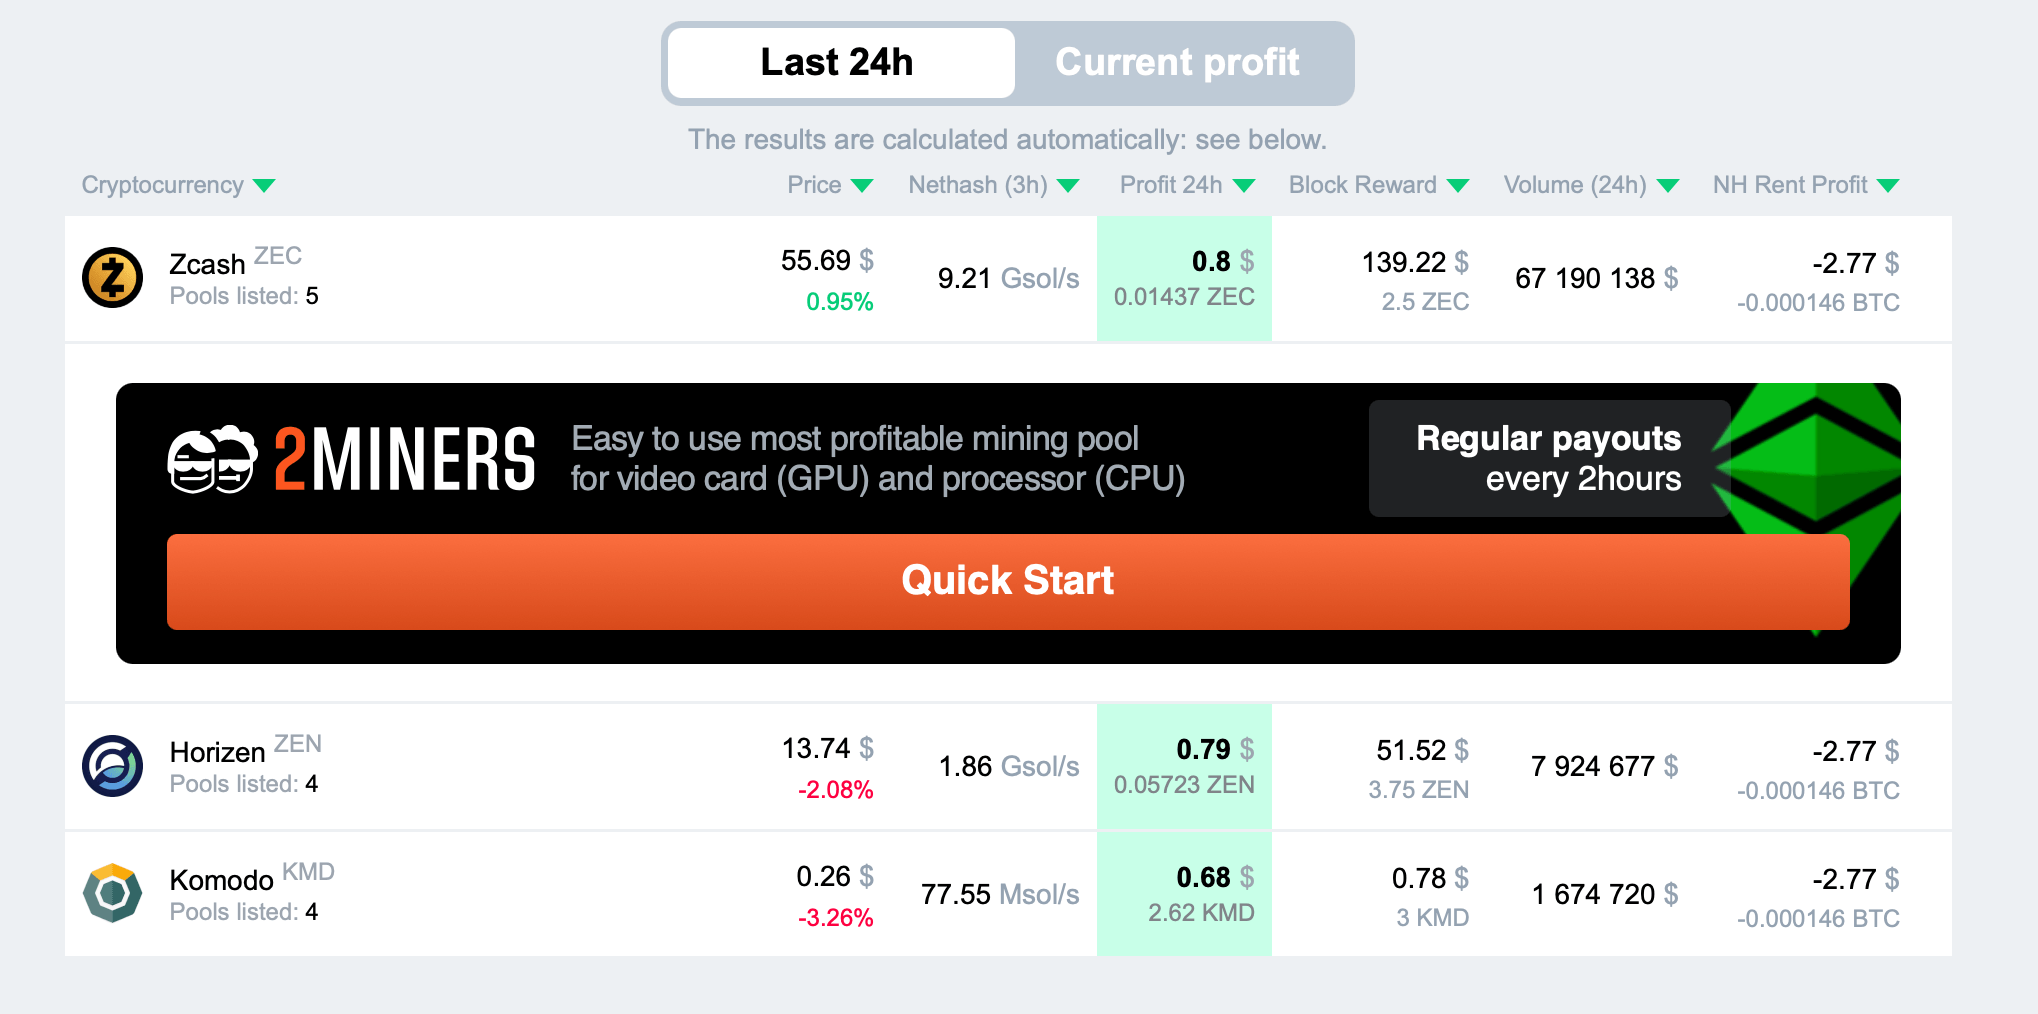Click the Komodo coin logo icon

pos(112,893)
